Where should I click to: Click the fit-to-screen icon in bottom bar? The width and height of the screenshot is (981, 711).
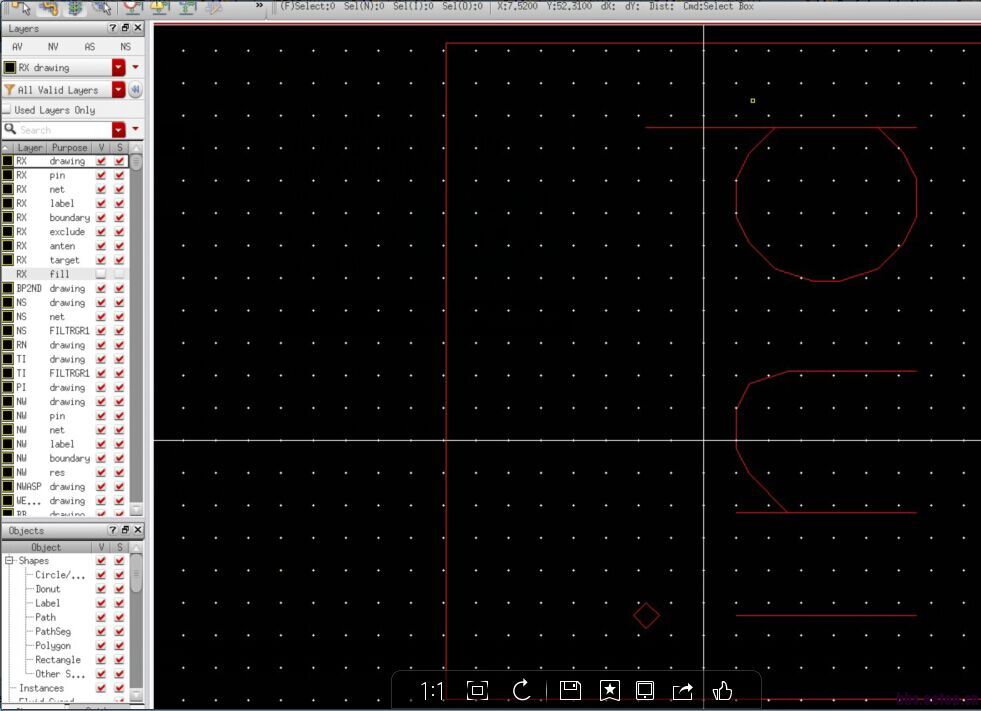tap(477, 691)
